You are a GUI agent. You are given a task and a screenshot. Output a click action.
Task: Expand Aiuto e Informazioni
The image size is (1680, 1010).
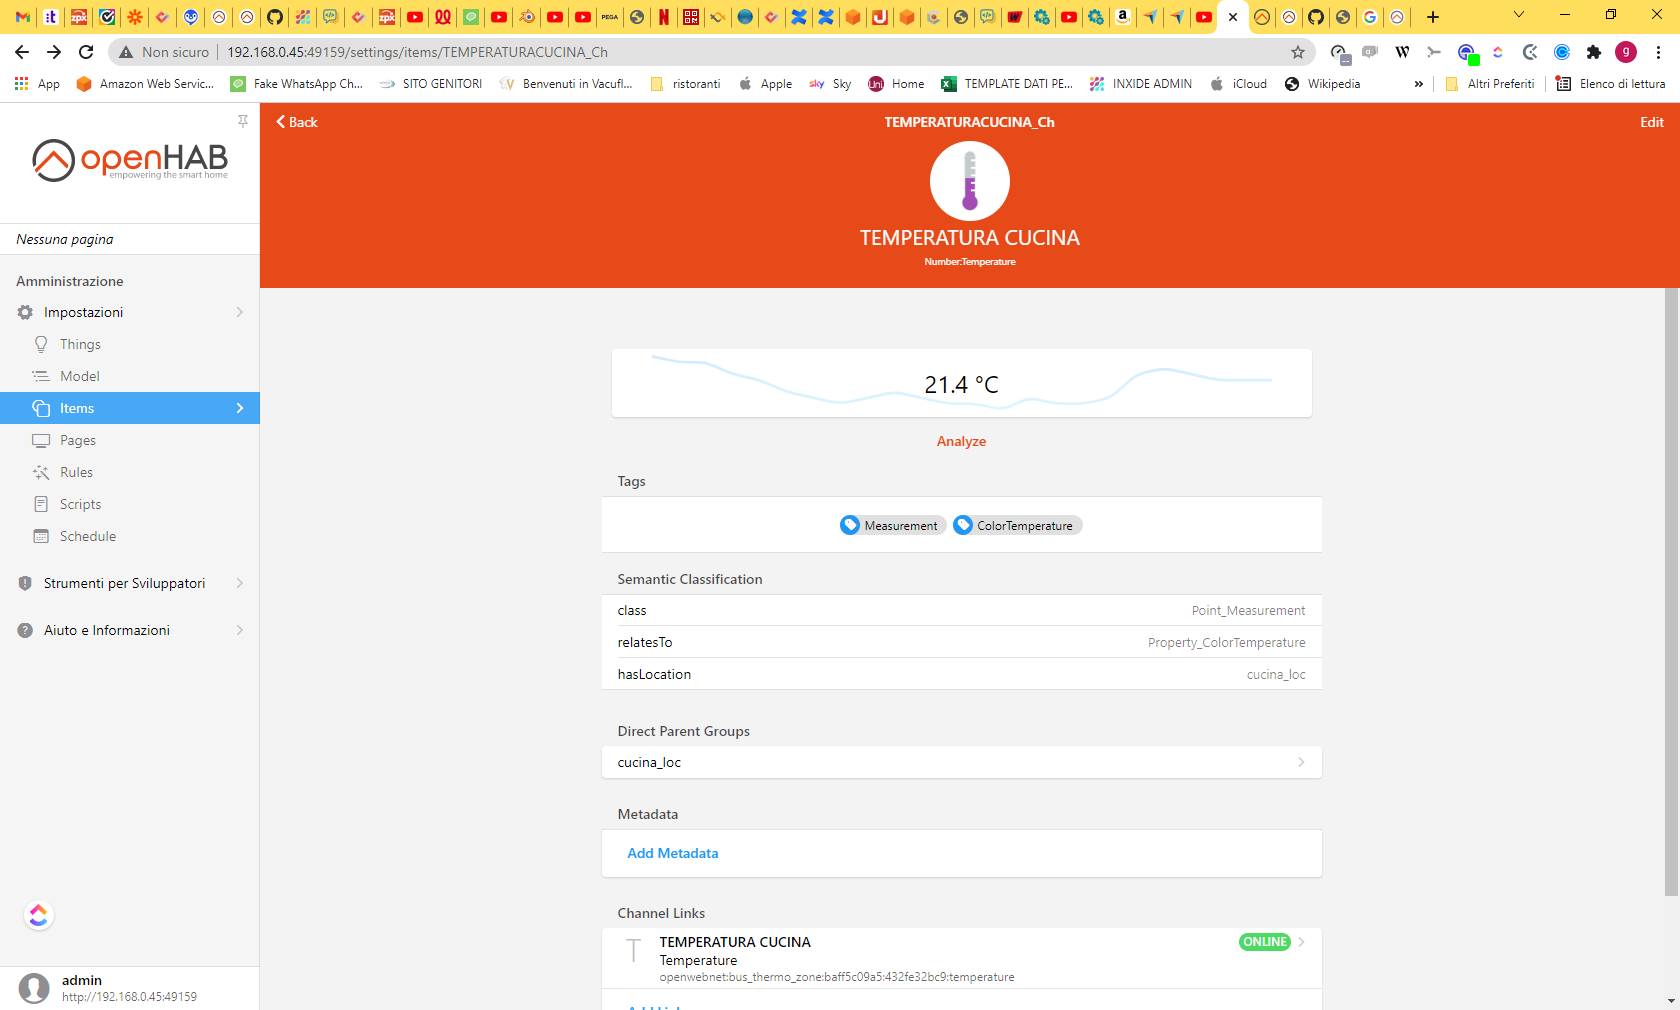pos(130,630)
